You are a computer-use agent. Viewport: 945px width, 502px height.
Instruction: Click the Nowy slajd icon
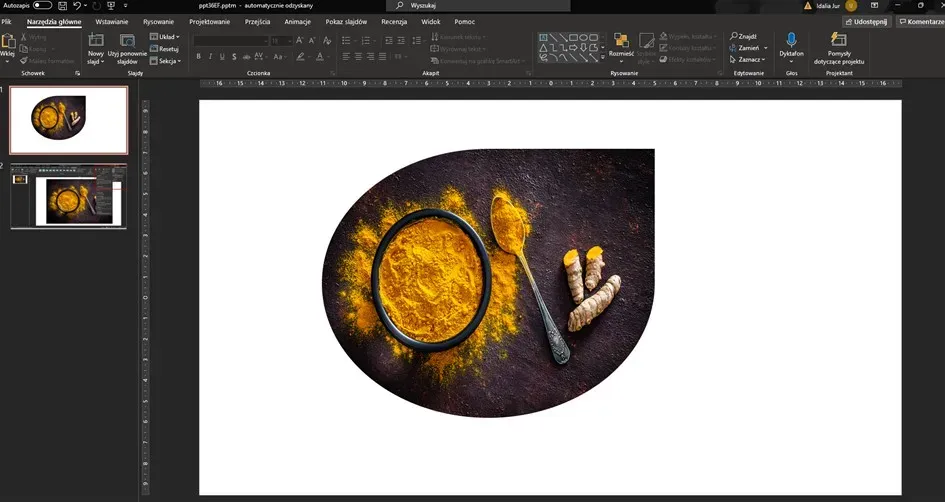tap(96, 40)
